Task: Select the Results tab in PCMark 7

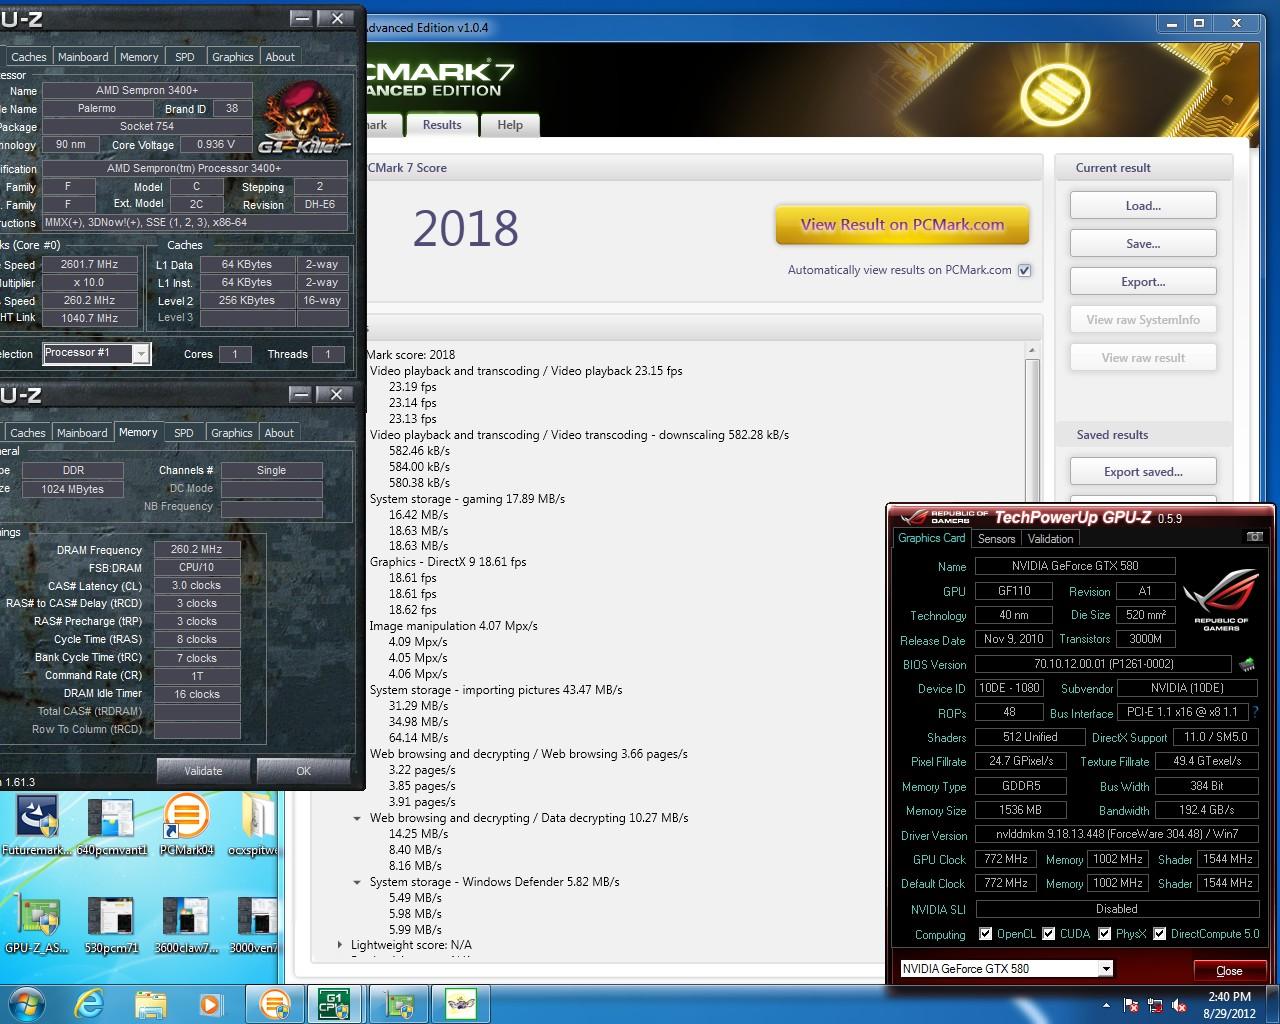Action: coord(442,125)
